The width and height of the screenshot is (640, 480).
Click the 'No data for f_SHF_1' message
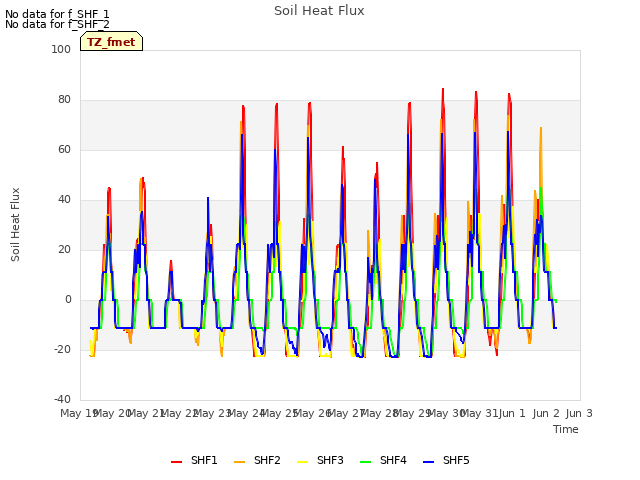click(x=57, y=14)
